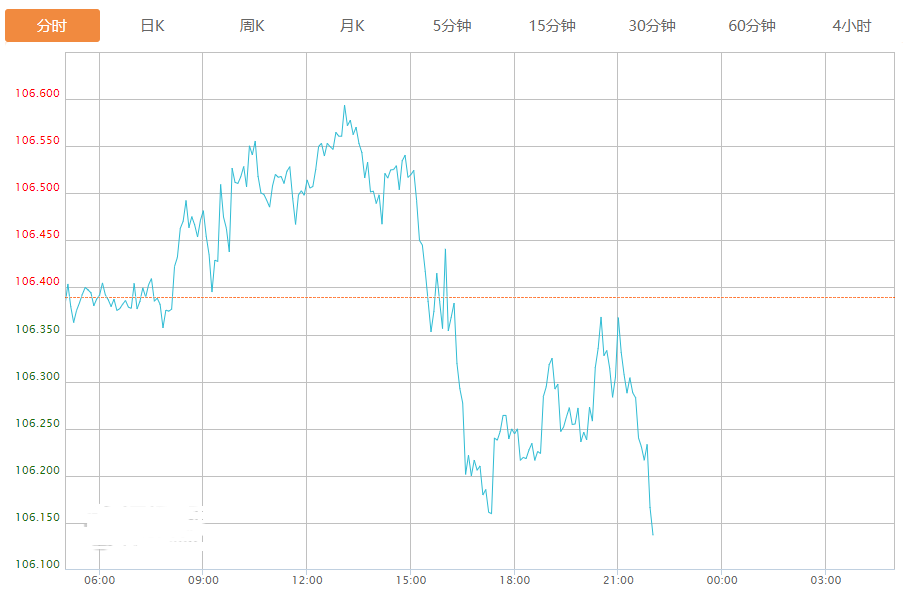Click the 00:00 time axis label
The image size is (903, 589).
722,580
